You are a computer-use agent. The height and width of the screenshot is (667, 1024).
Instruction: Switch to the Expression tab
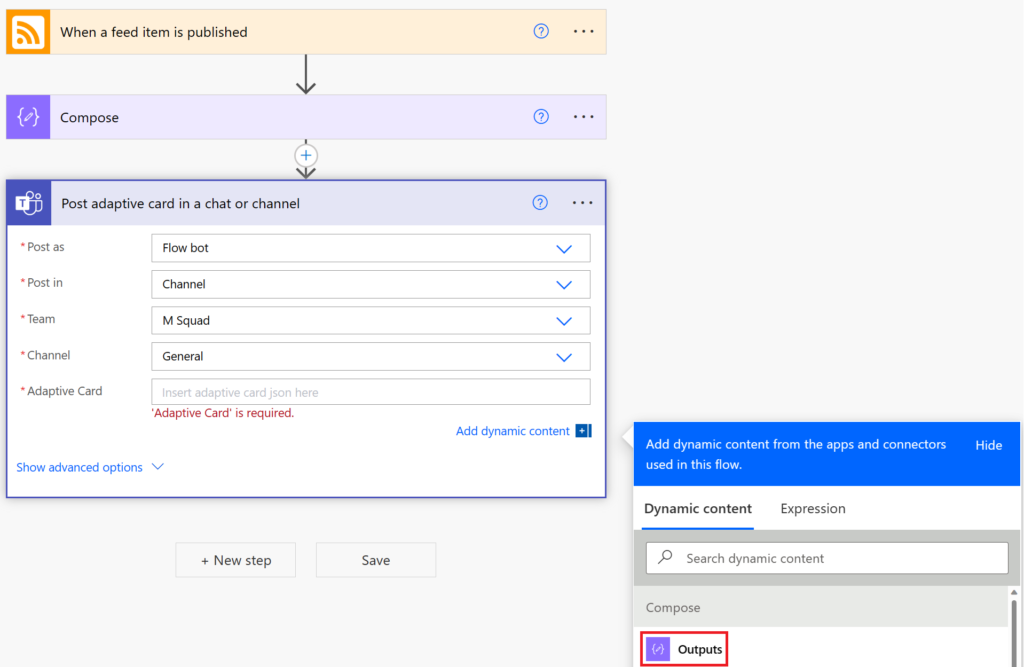(x=812, y=509)
